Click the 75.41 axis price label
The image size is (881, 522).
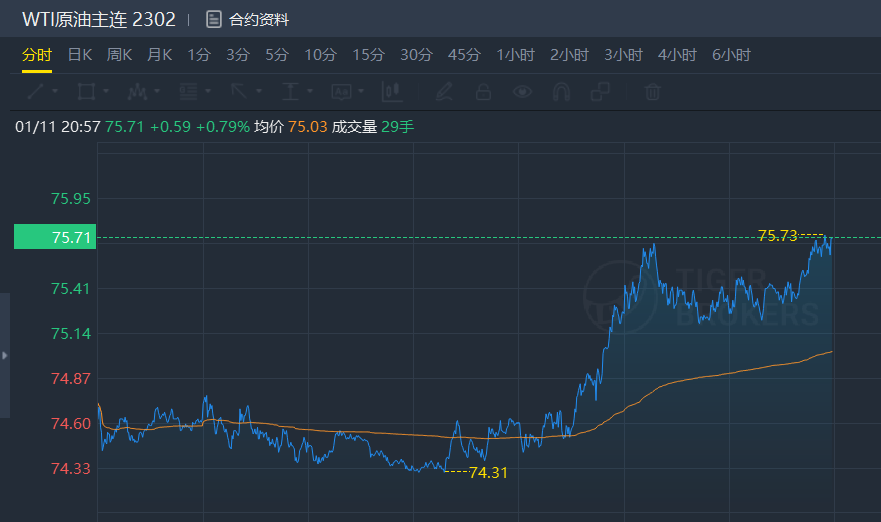pyautogui.click(x=71, y=288)
